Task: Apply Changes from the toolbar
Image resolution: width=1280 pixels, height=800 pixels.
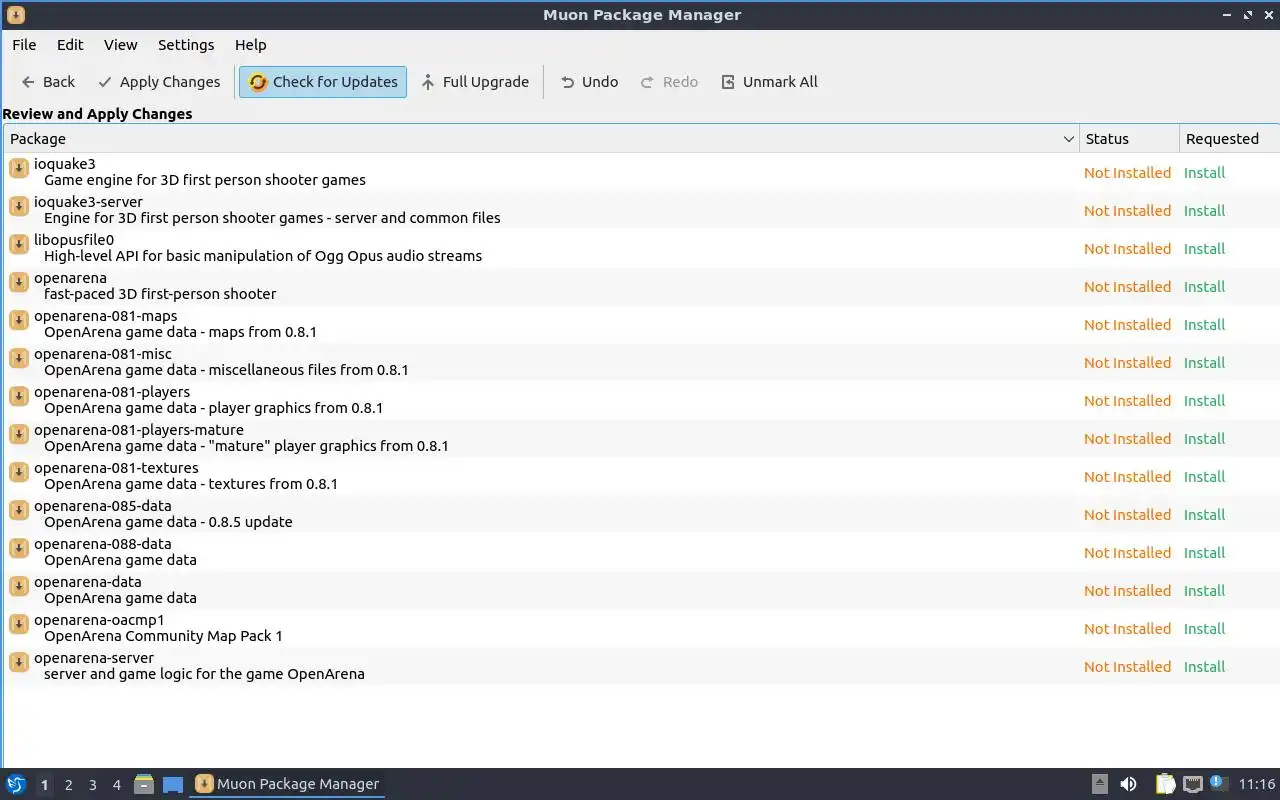Action: (x=159, y=82)
